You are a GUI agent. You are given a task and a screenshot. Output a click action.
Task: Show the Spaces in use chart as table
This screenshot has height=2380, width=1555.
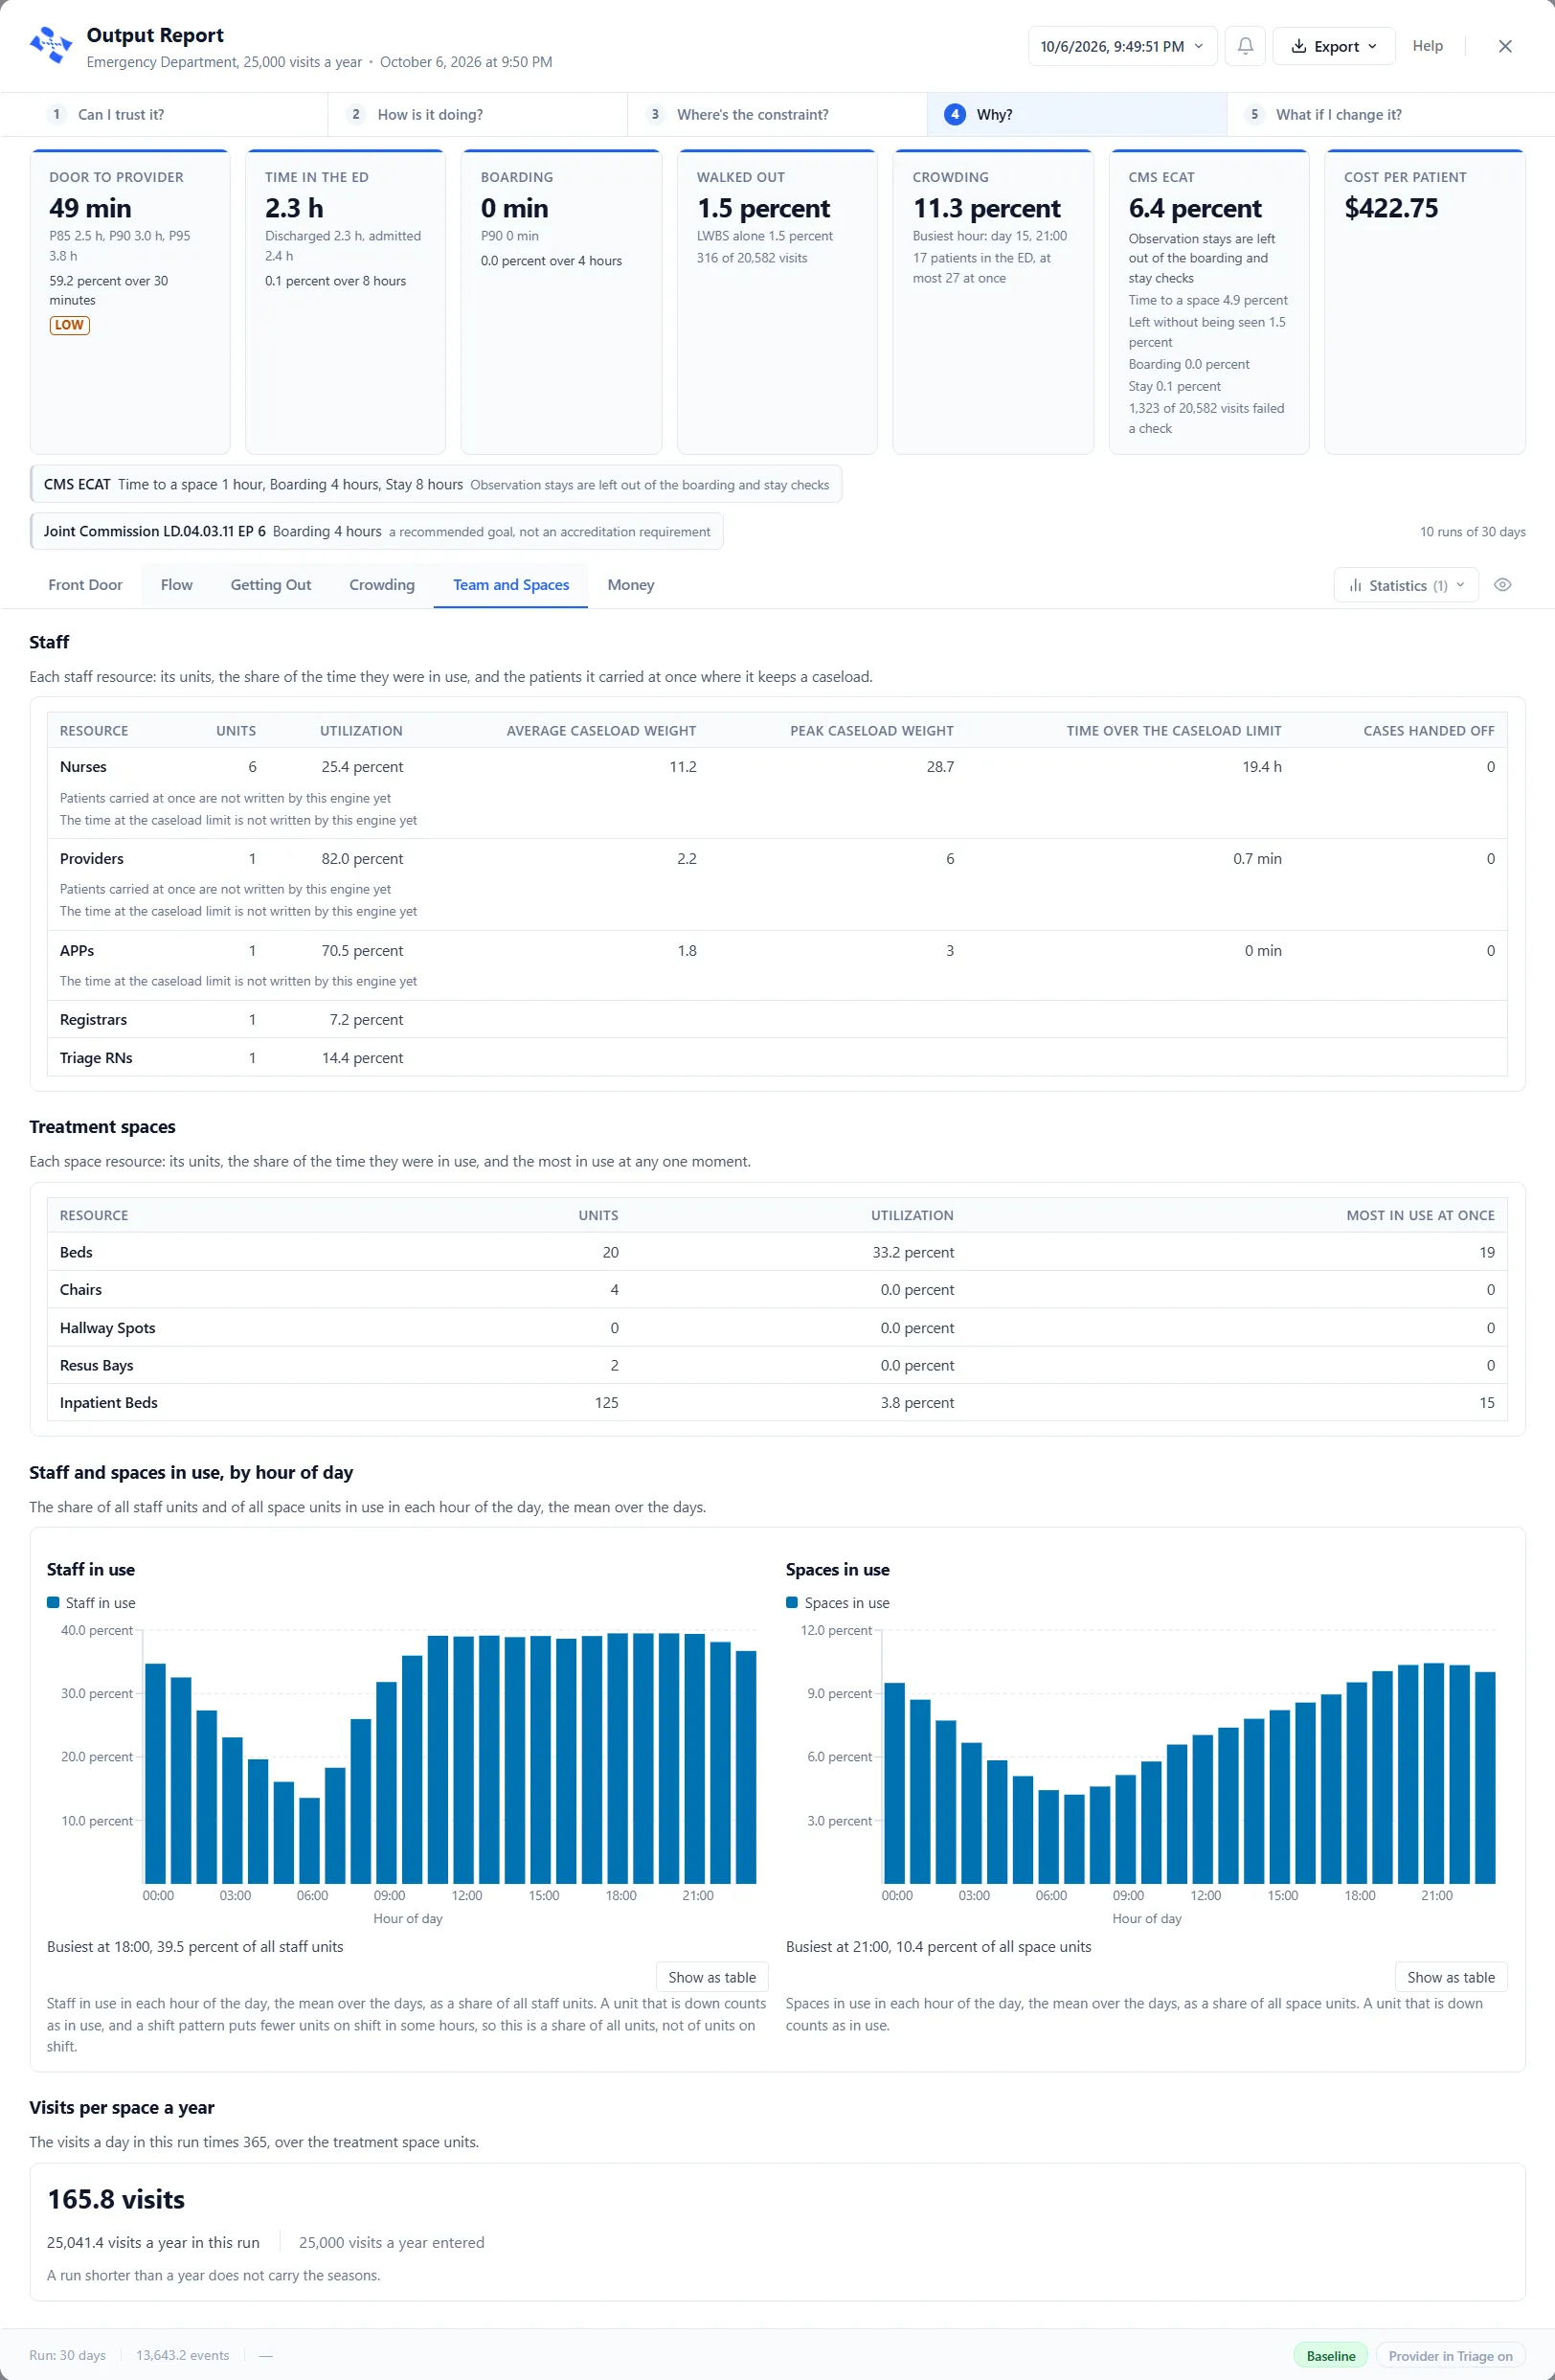(1451, 1977)
